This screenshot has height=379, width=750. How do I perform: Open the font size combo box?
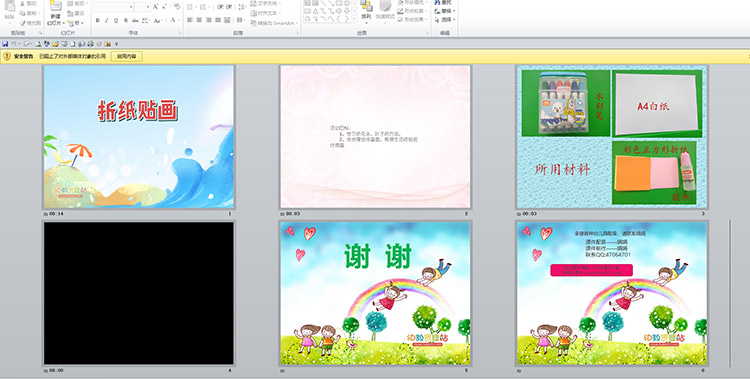click(x=143, y=7)
